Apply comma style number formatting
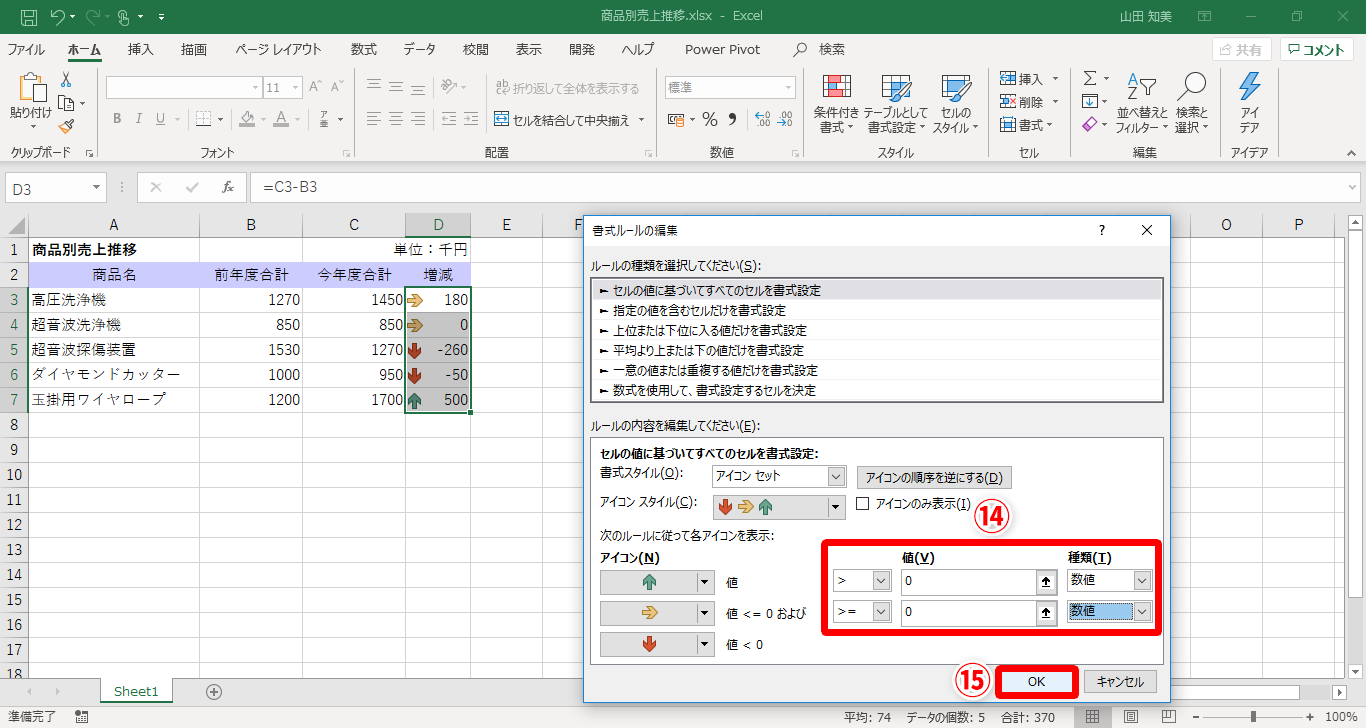Screen dimensions: 1366x728 tap(732, 120)
